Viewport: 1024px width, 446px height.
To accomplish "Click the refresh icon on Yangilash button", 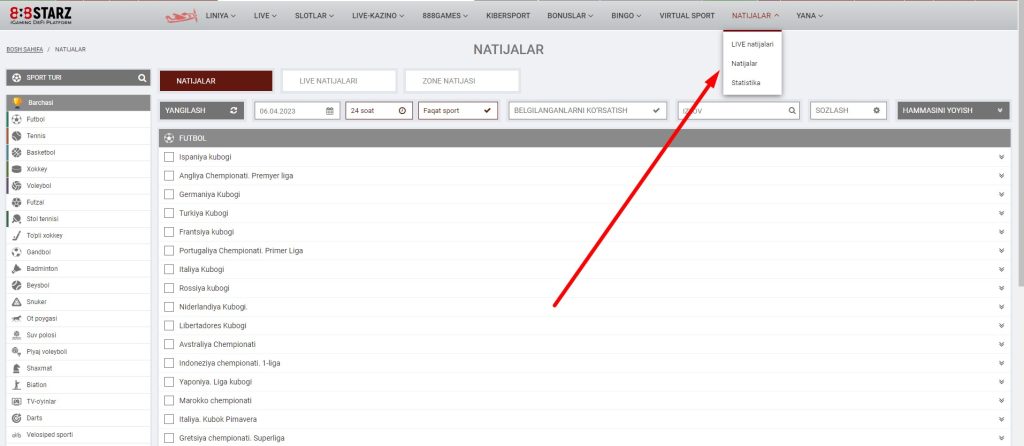I will coord(234,111).
